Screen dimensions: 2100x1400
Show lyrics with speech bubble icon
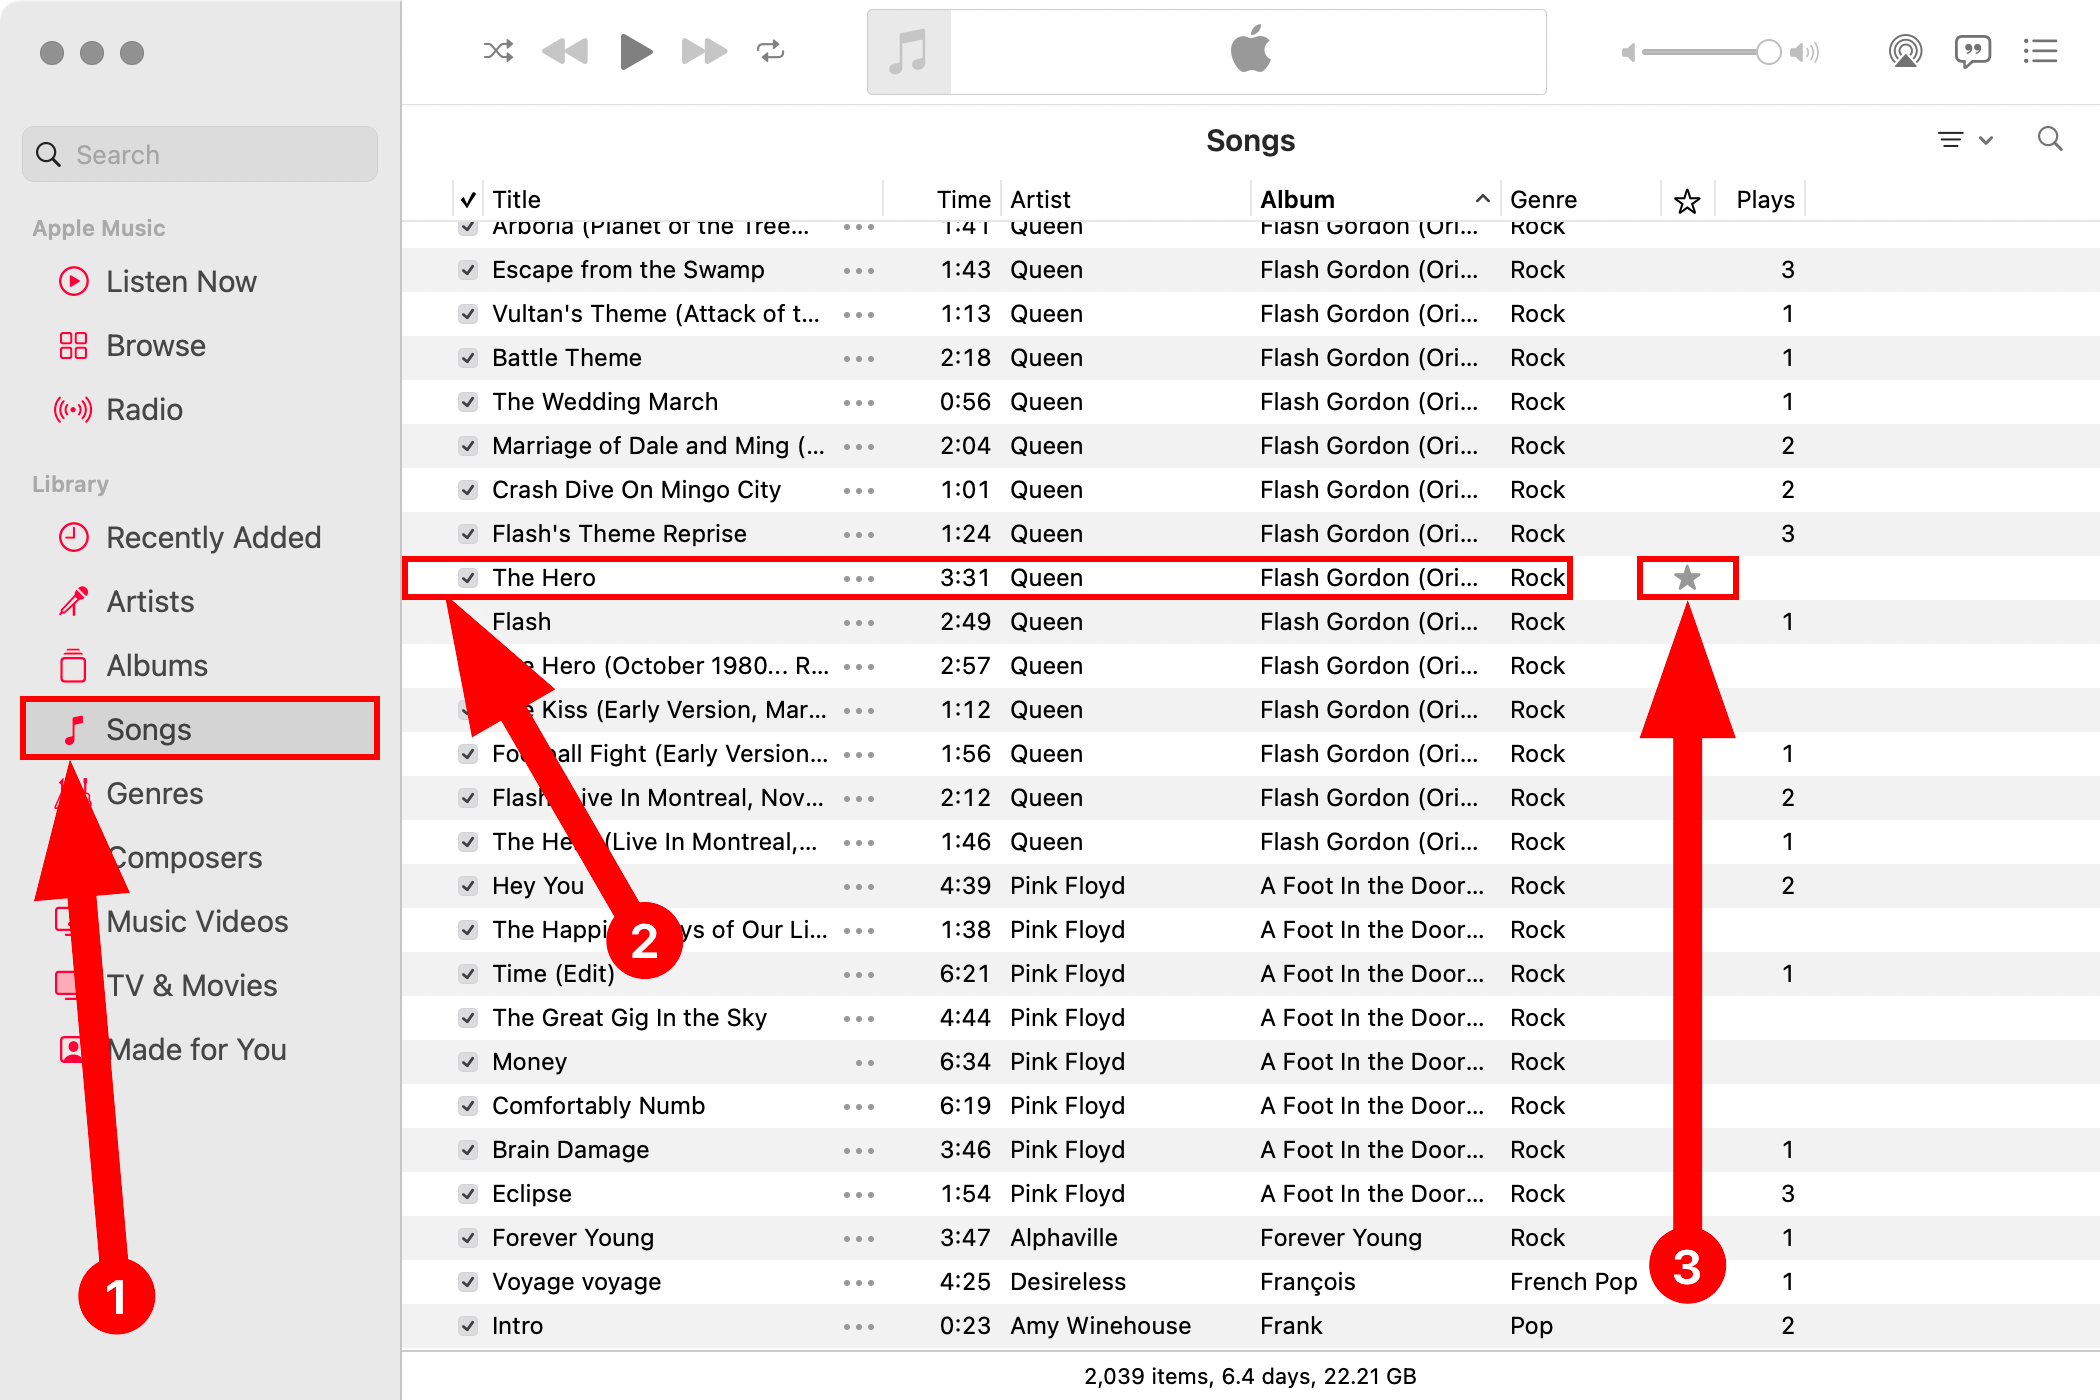[1972, 51]
